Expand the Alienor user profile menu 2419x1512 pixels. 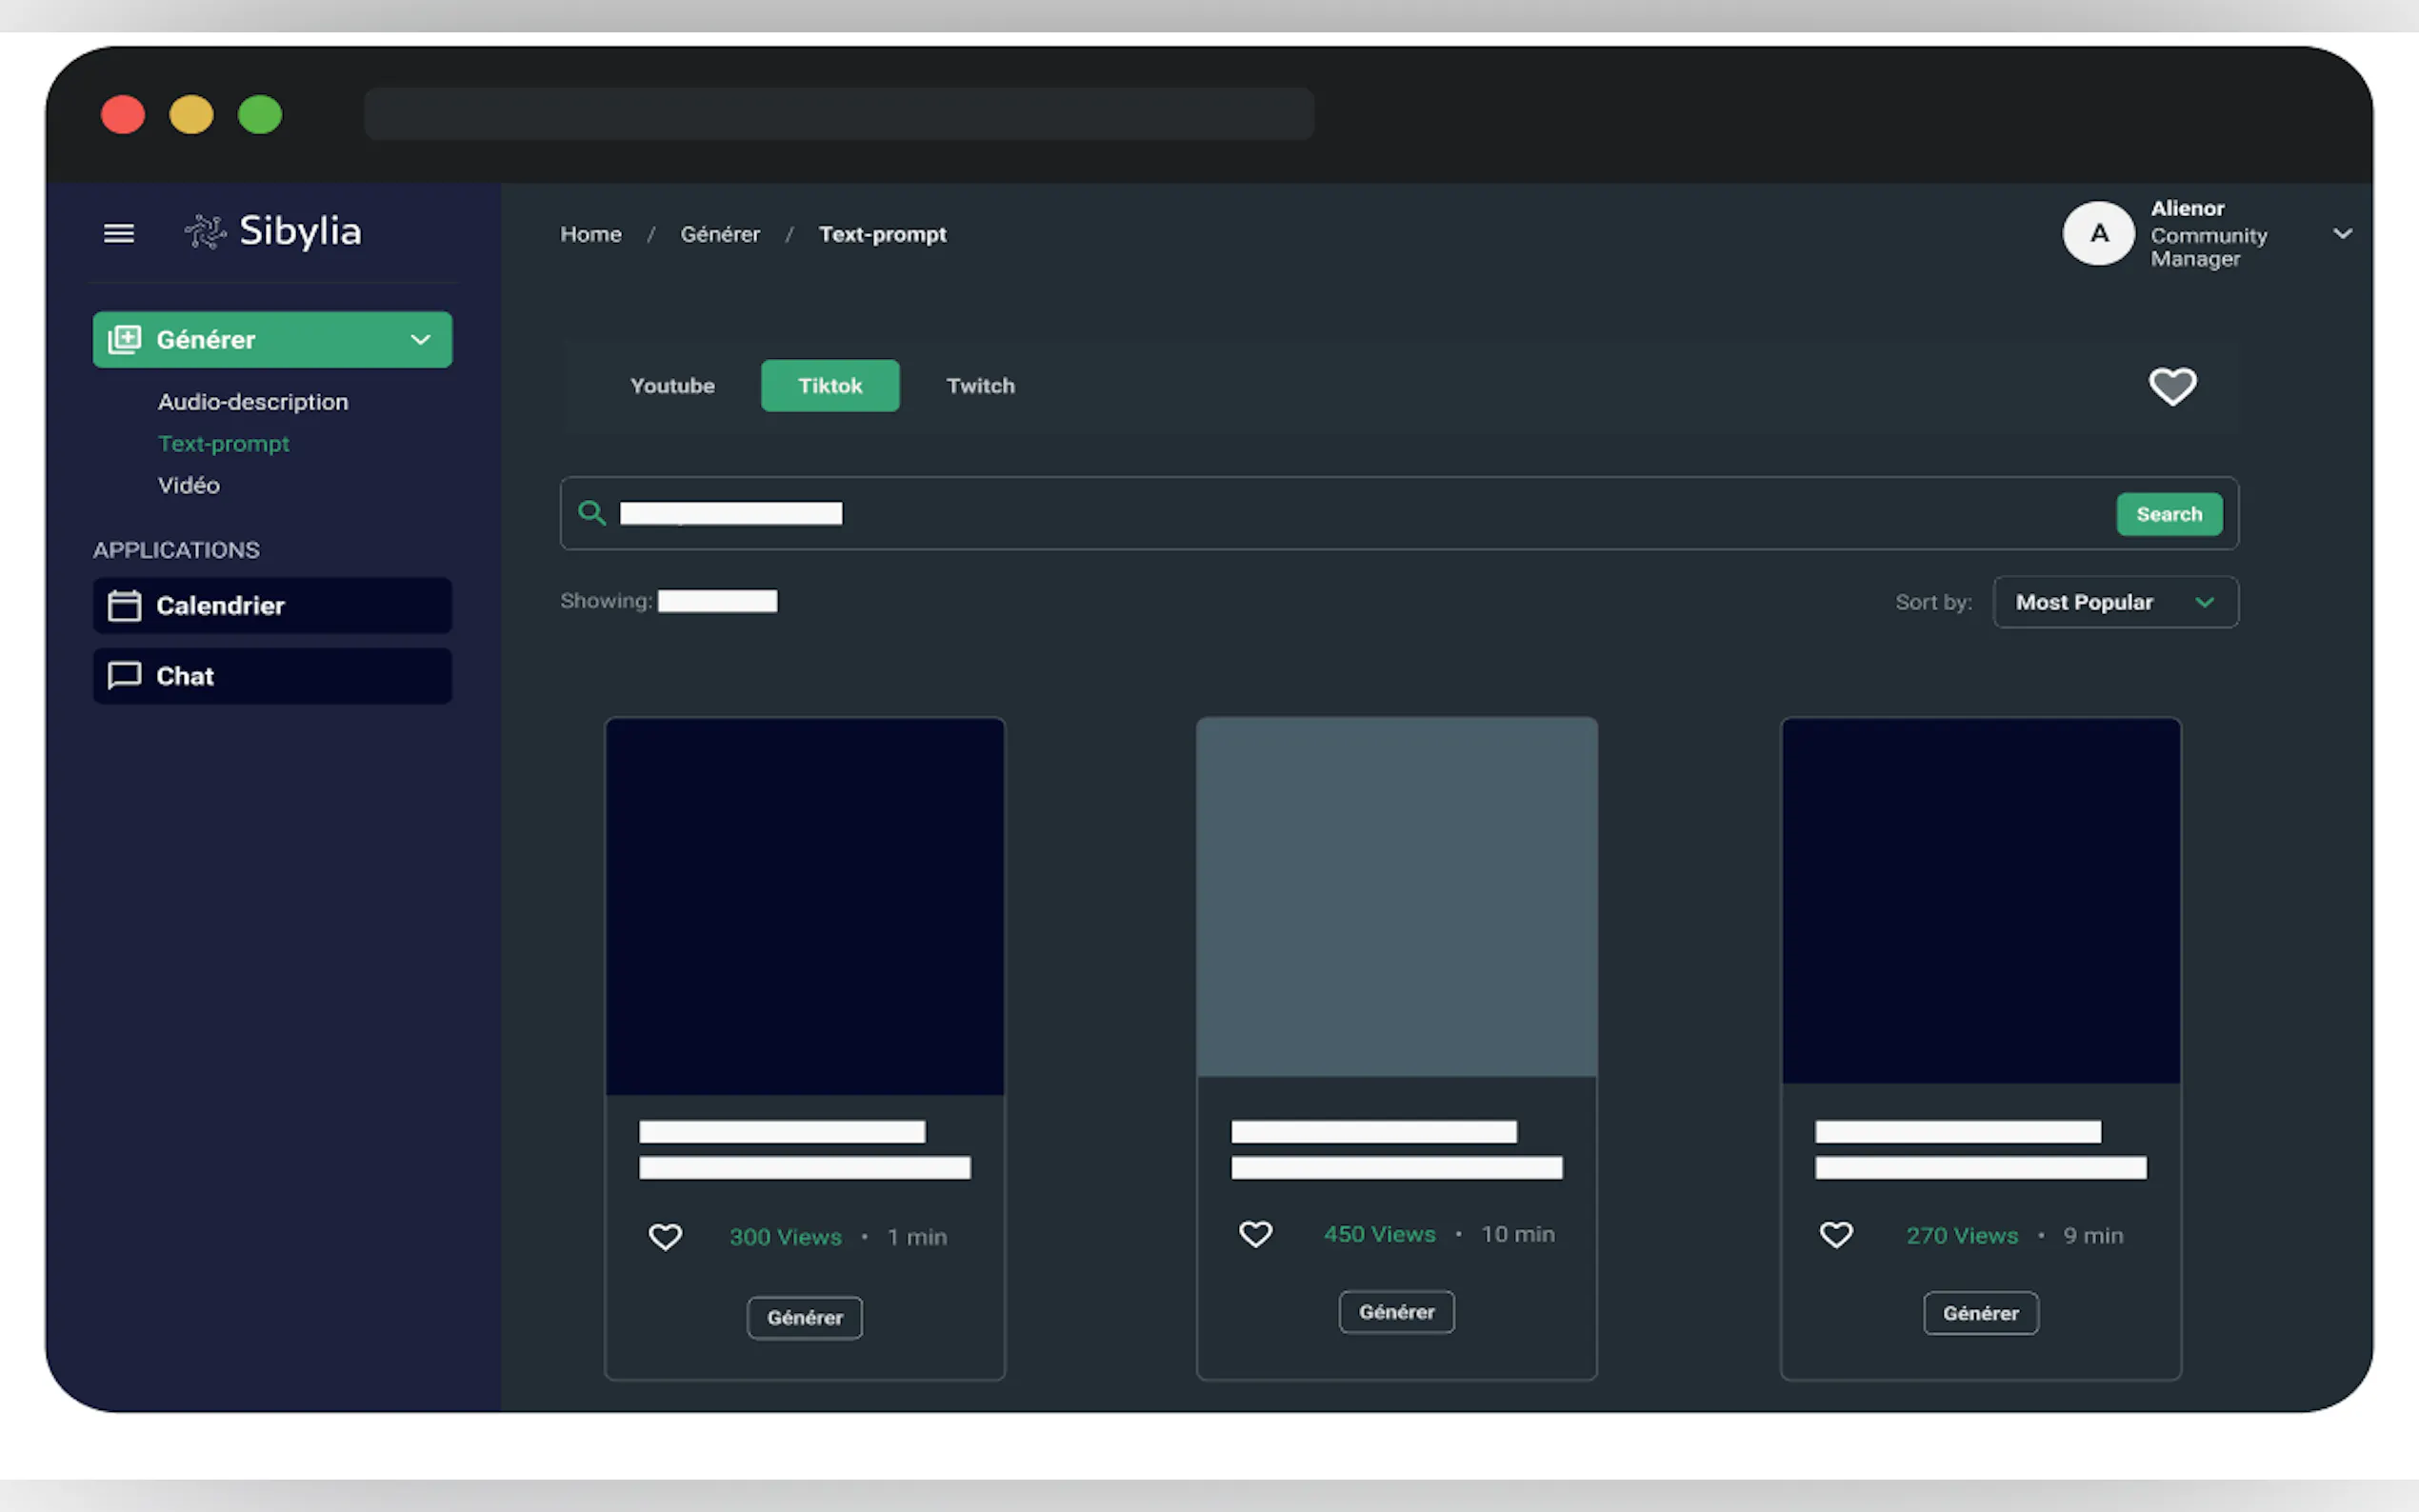(2341, 233)
